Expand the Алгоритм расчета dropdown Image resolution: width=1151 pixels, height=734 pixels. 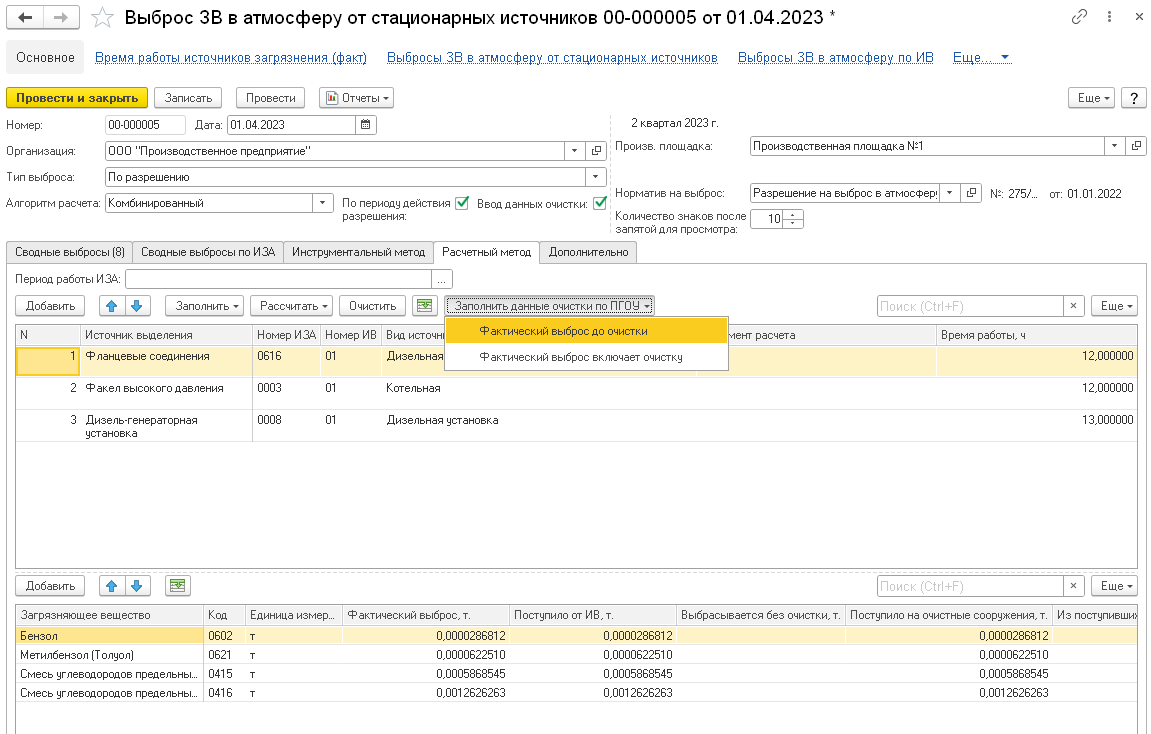pos(323,203)
